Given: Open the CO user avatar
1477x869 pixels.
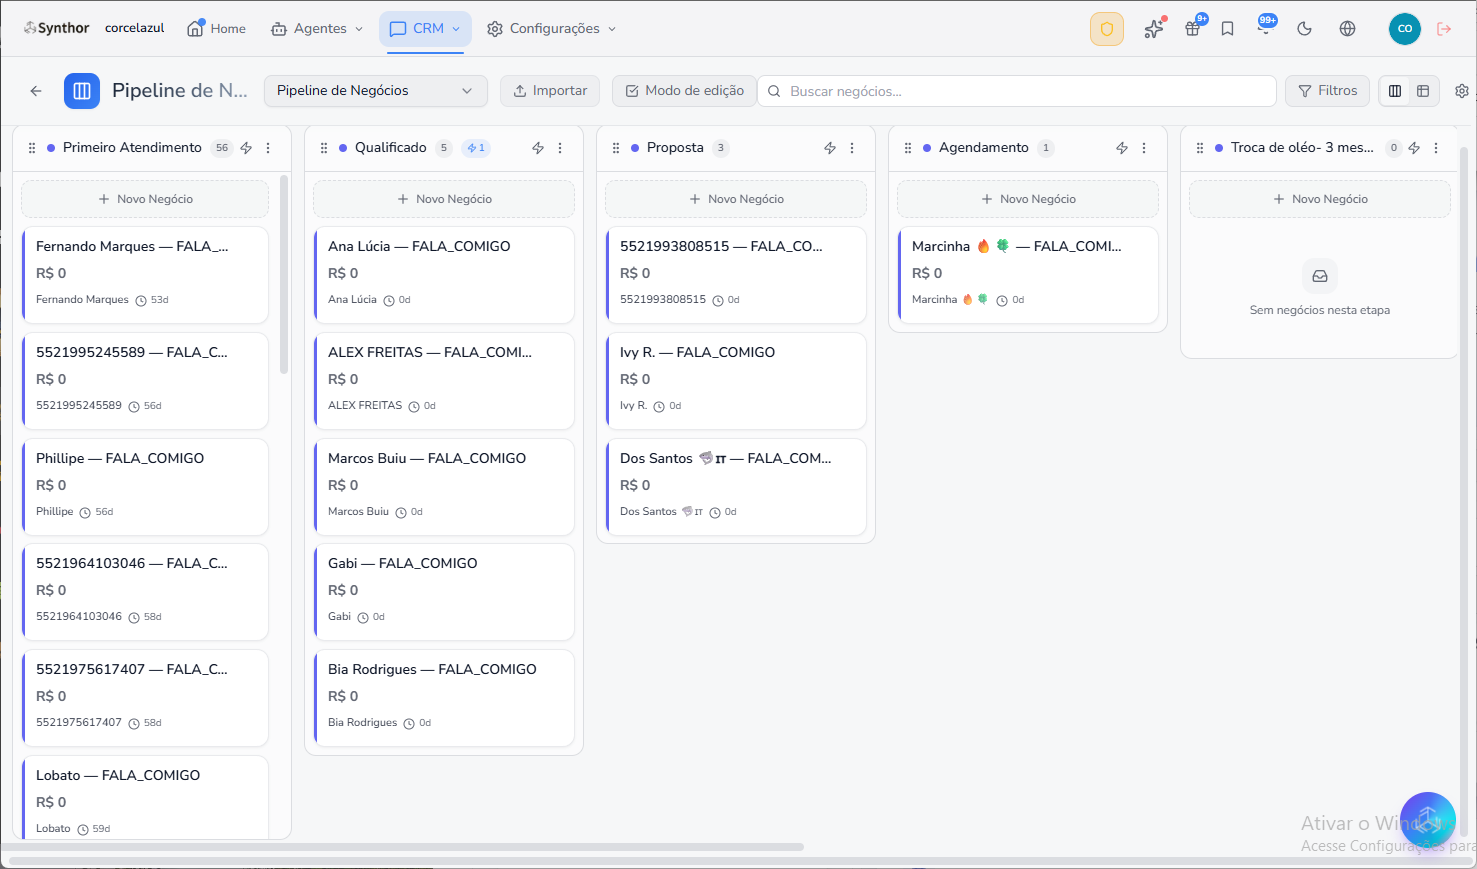Looking at the screenshot, I should (1405, 29).
